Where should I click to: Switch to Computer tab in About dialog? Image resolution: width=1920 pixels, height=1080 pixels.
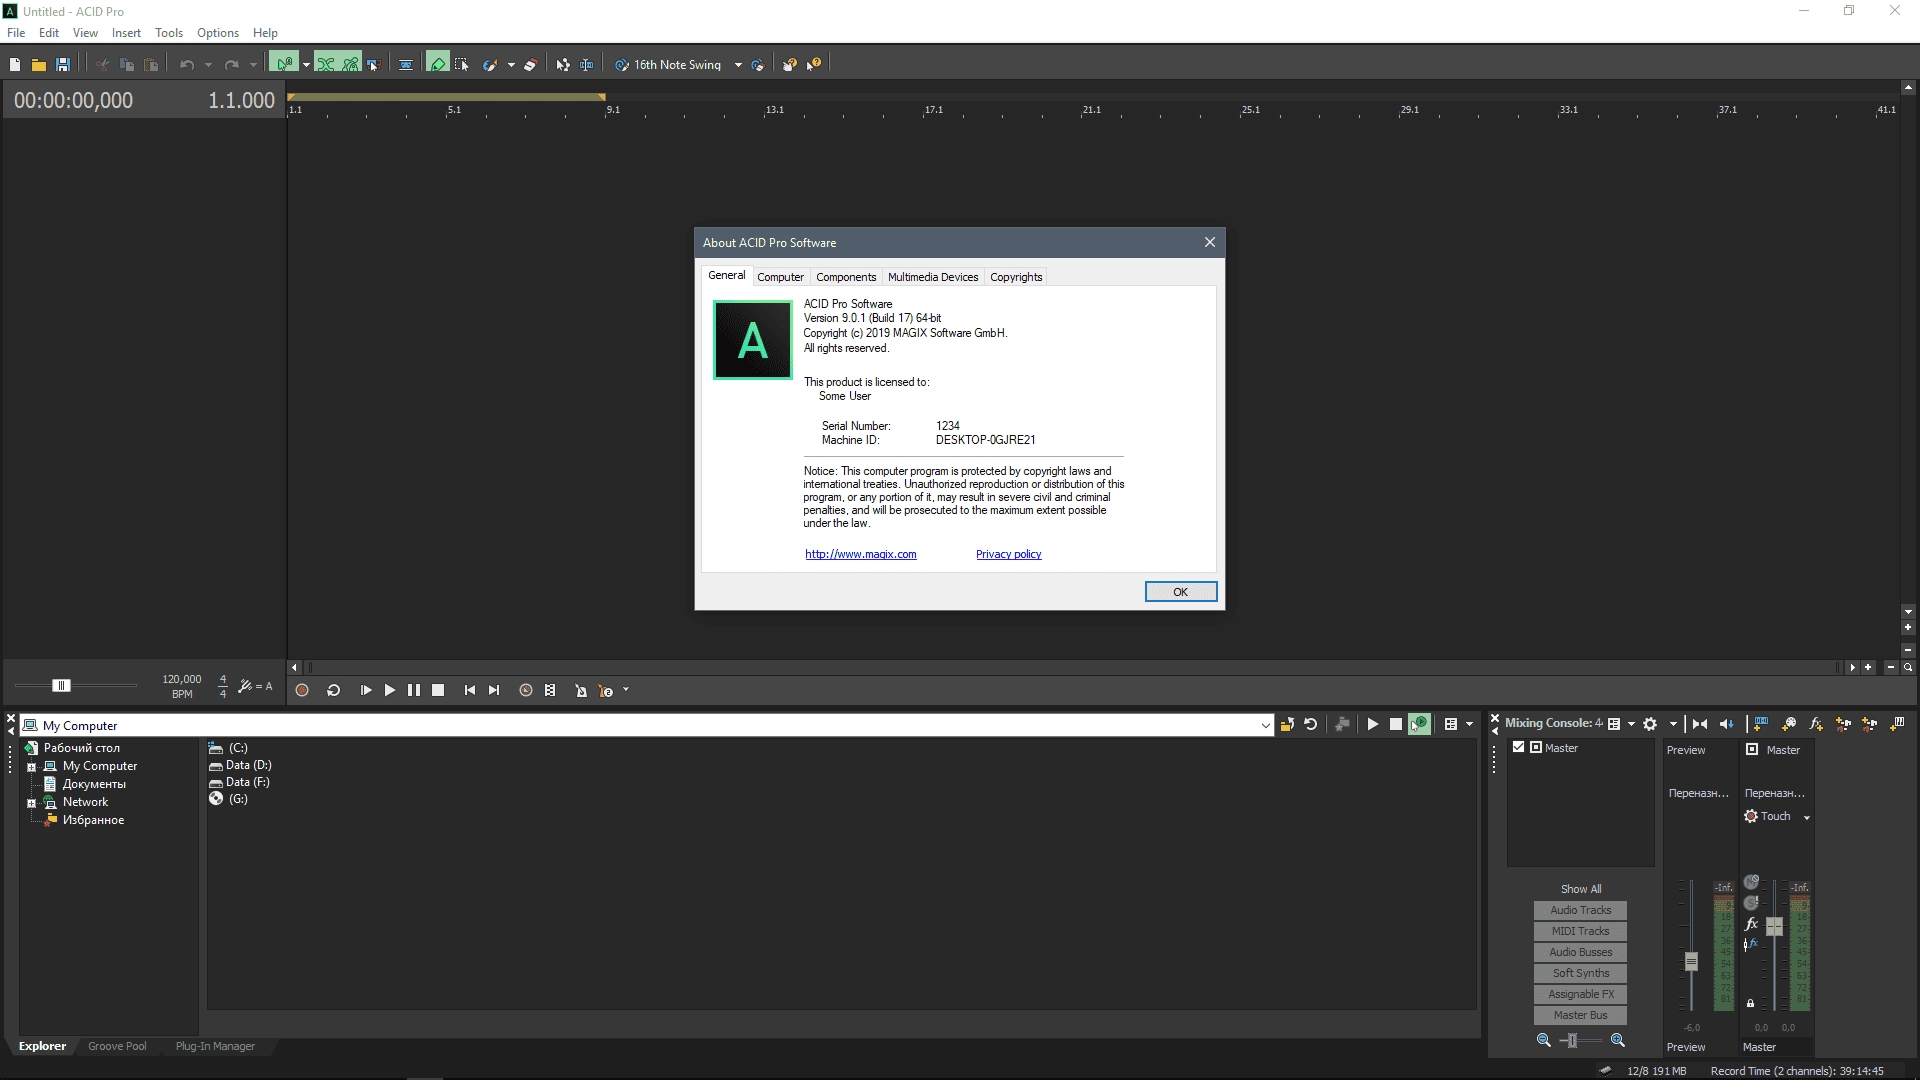point(780,277)
